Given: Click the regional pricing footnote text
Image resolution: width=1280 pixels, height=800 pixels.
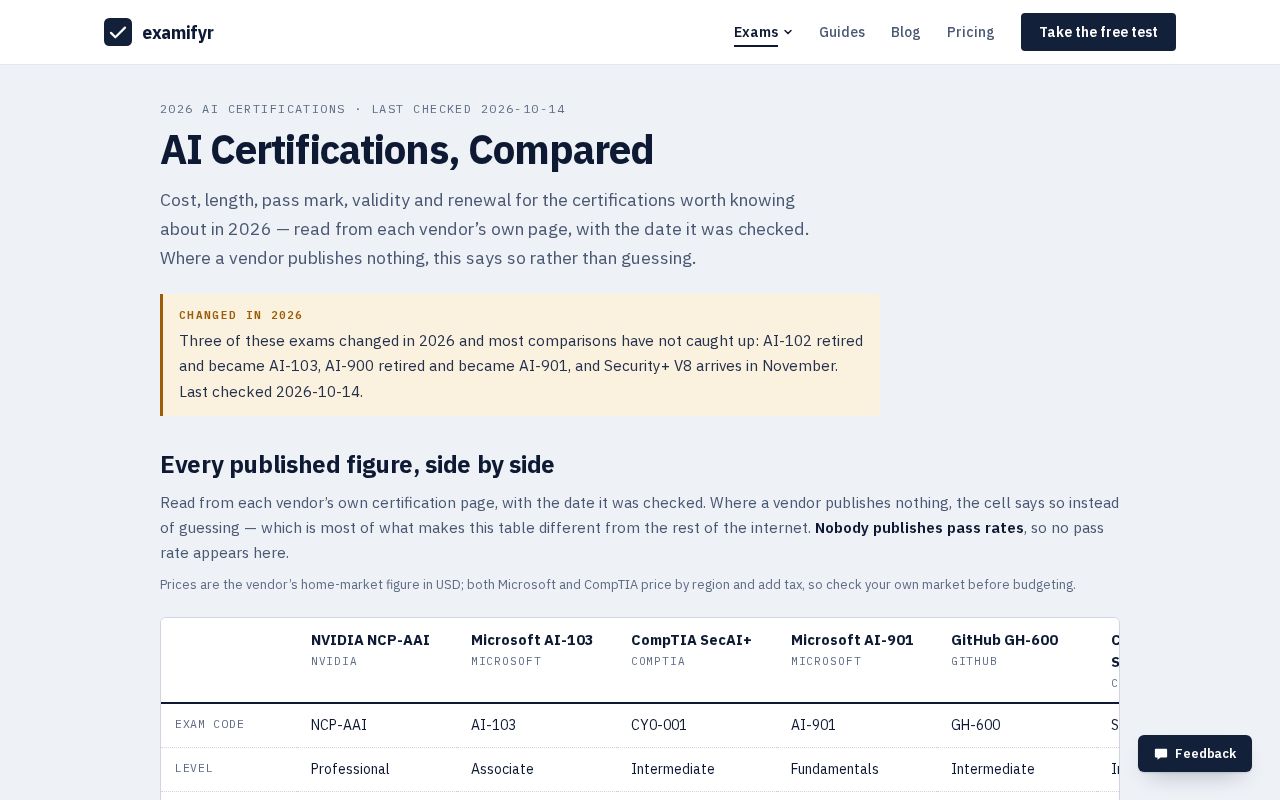Looking at the screenshot, I should click(618, 585).
